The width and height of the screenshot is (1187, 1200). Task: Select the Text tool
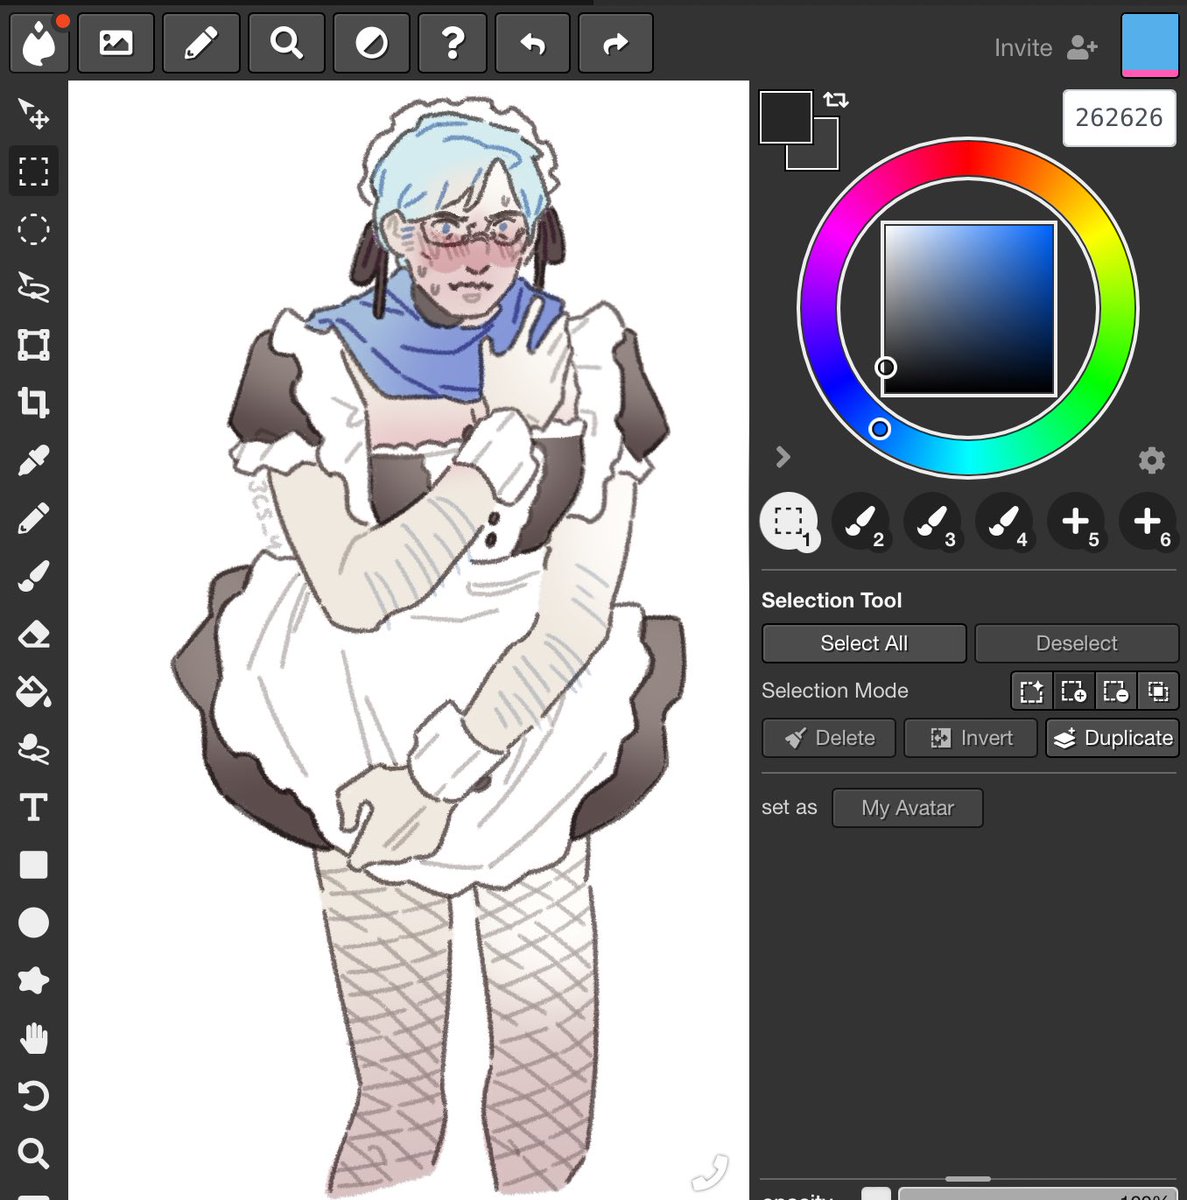point(33,807)
